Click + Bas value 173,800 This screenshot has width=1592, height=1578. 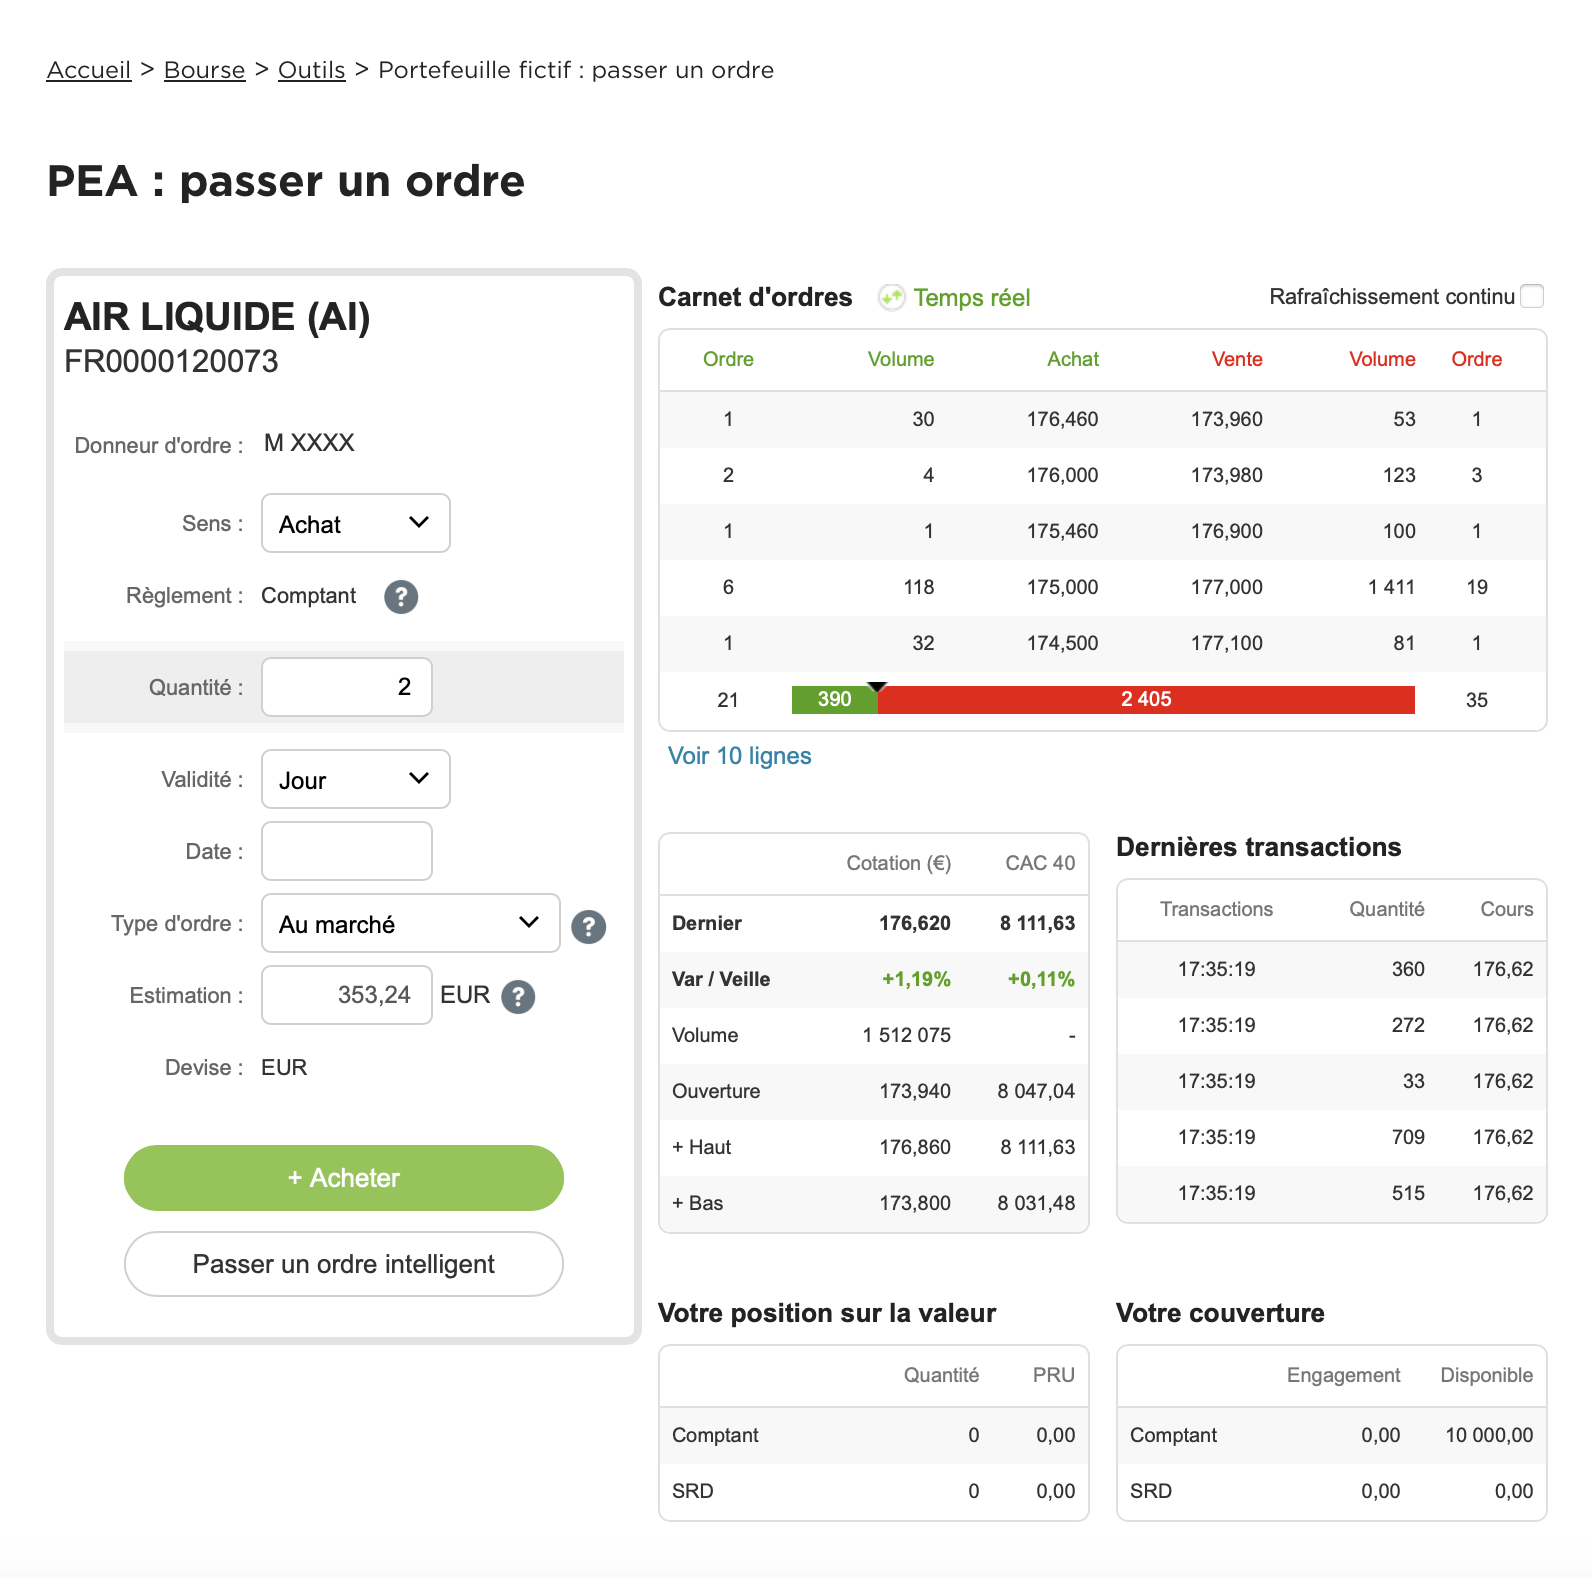tap(915, 1203)
